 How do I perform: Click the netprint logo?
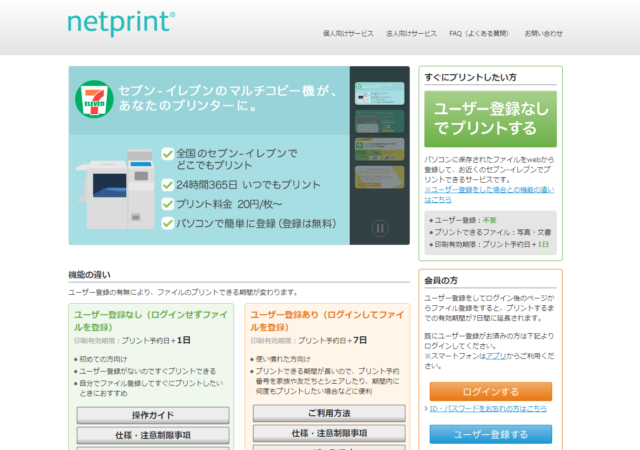121,22
